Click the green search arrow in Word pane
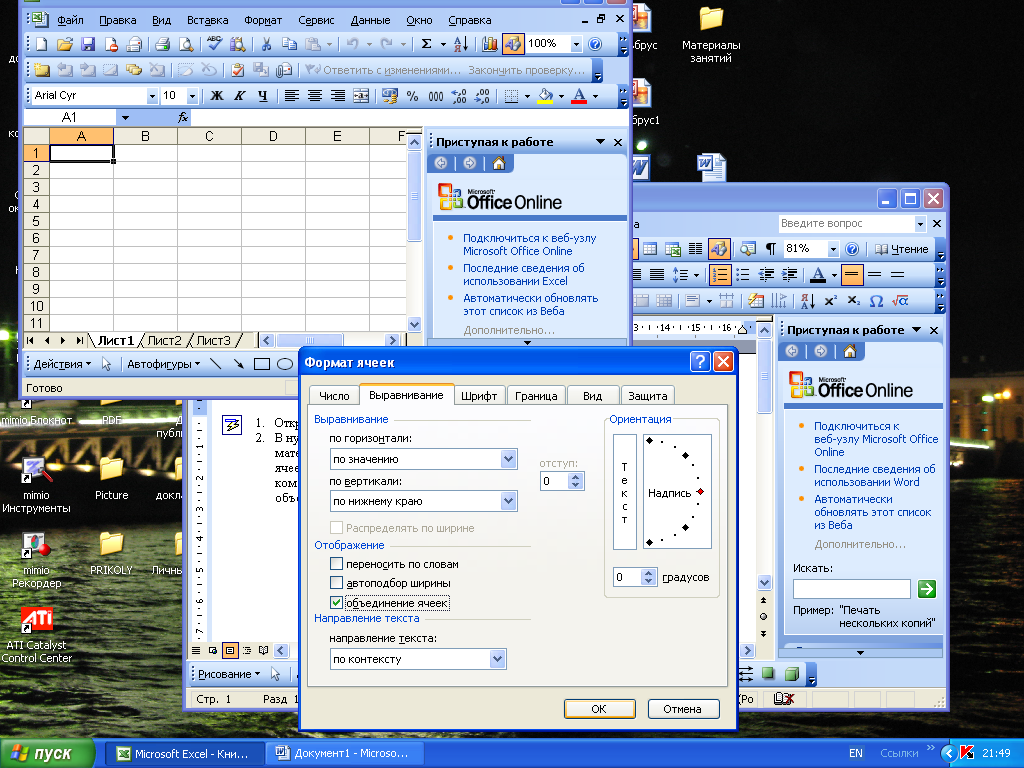 [x=927, y=589]
